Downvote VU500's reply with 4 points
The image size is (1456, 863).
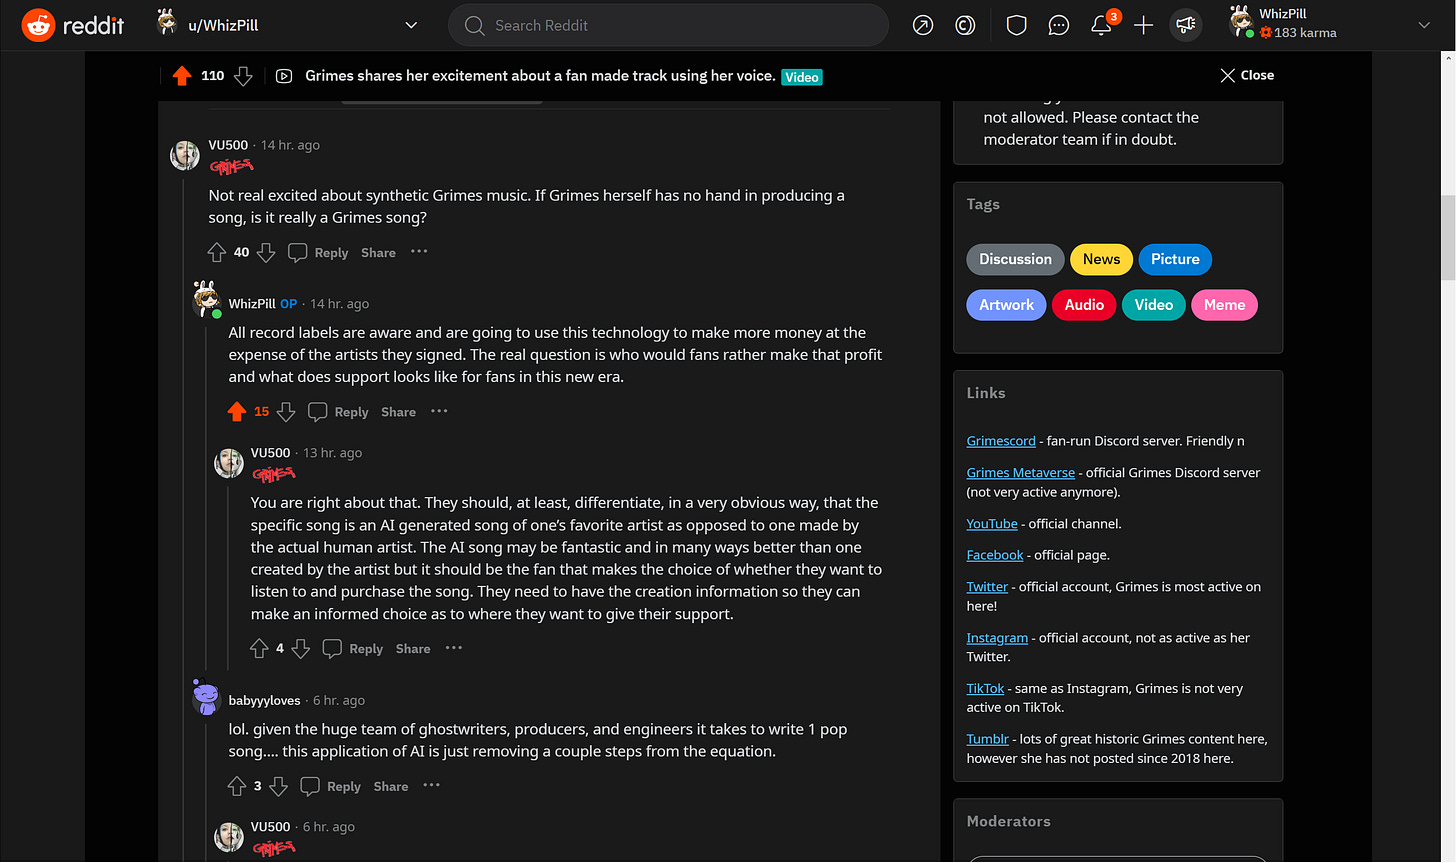pos(301,649)
